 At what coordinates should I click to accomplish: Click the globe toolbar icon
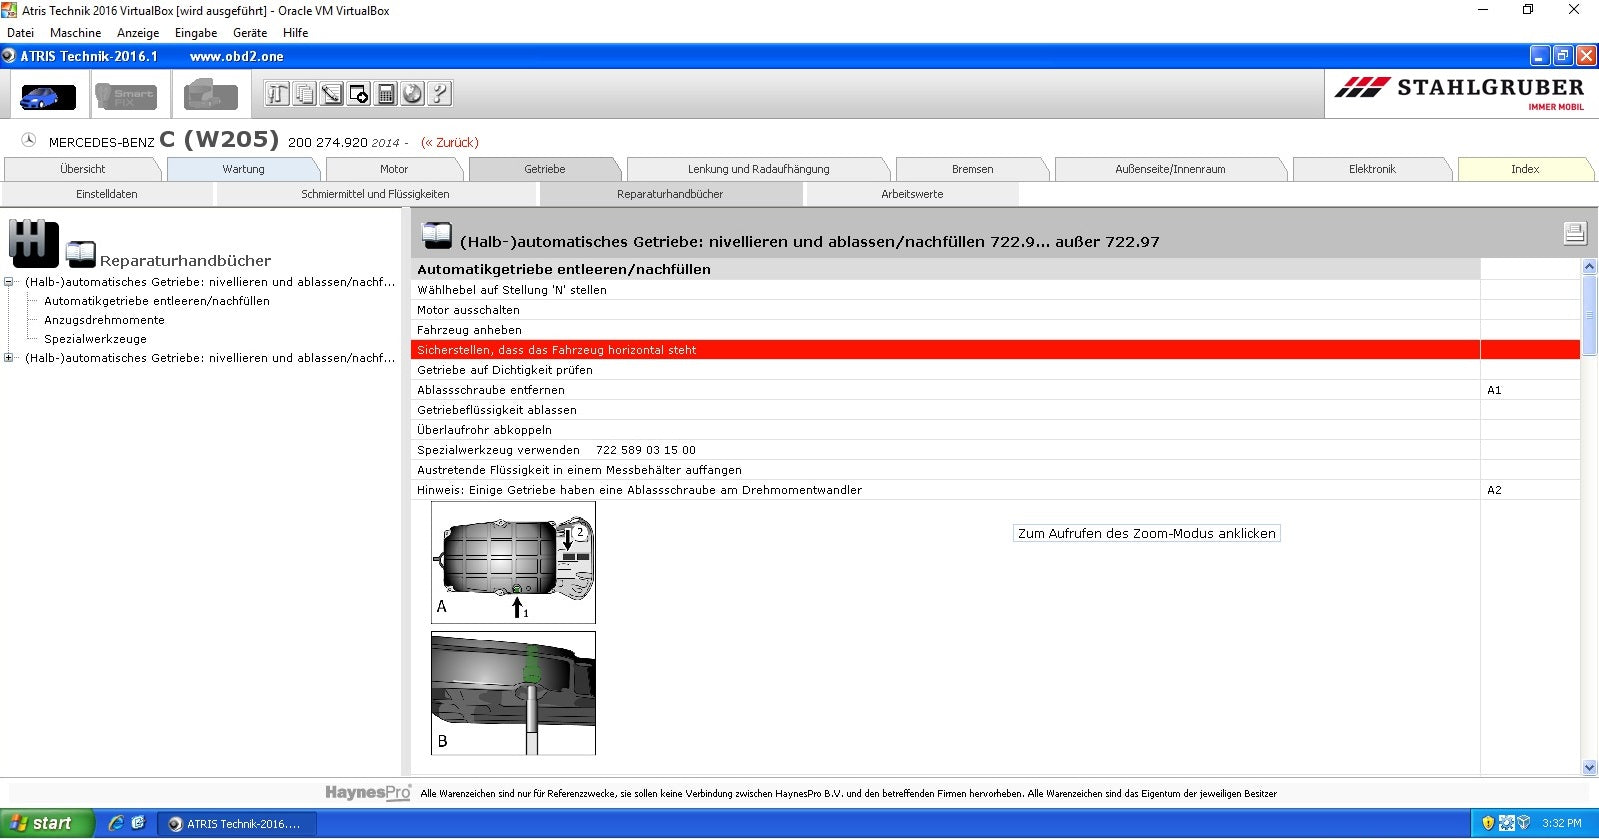tap(412, 94)
